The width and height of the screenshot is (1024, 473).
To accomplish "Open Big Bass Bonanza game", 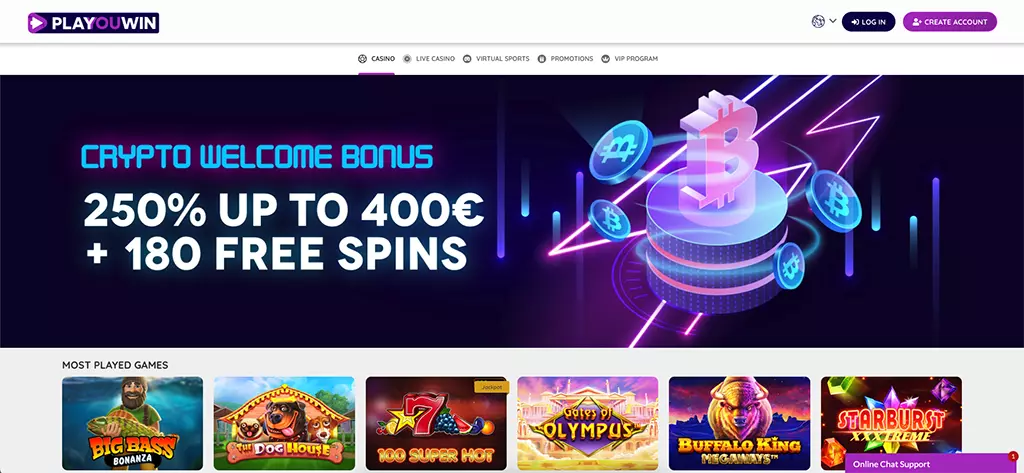I will coord(133,423).
